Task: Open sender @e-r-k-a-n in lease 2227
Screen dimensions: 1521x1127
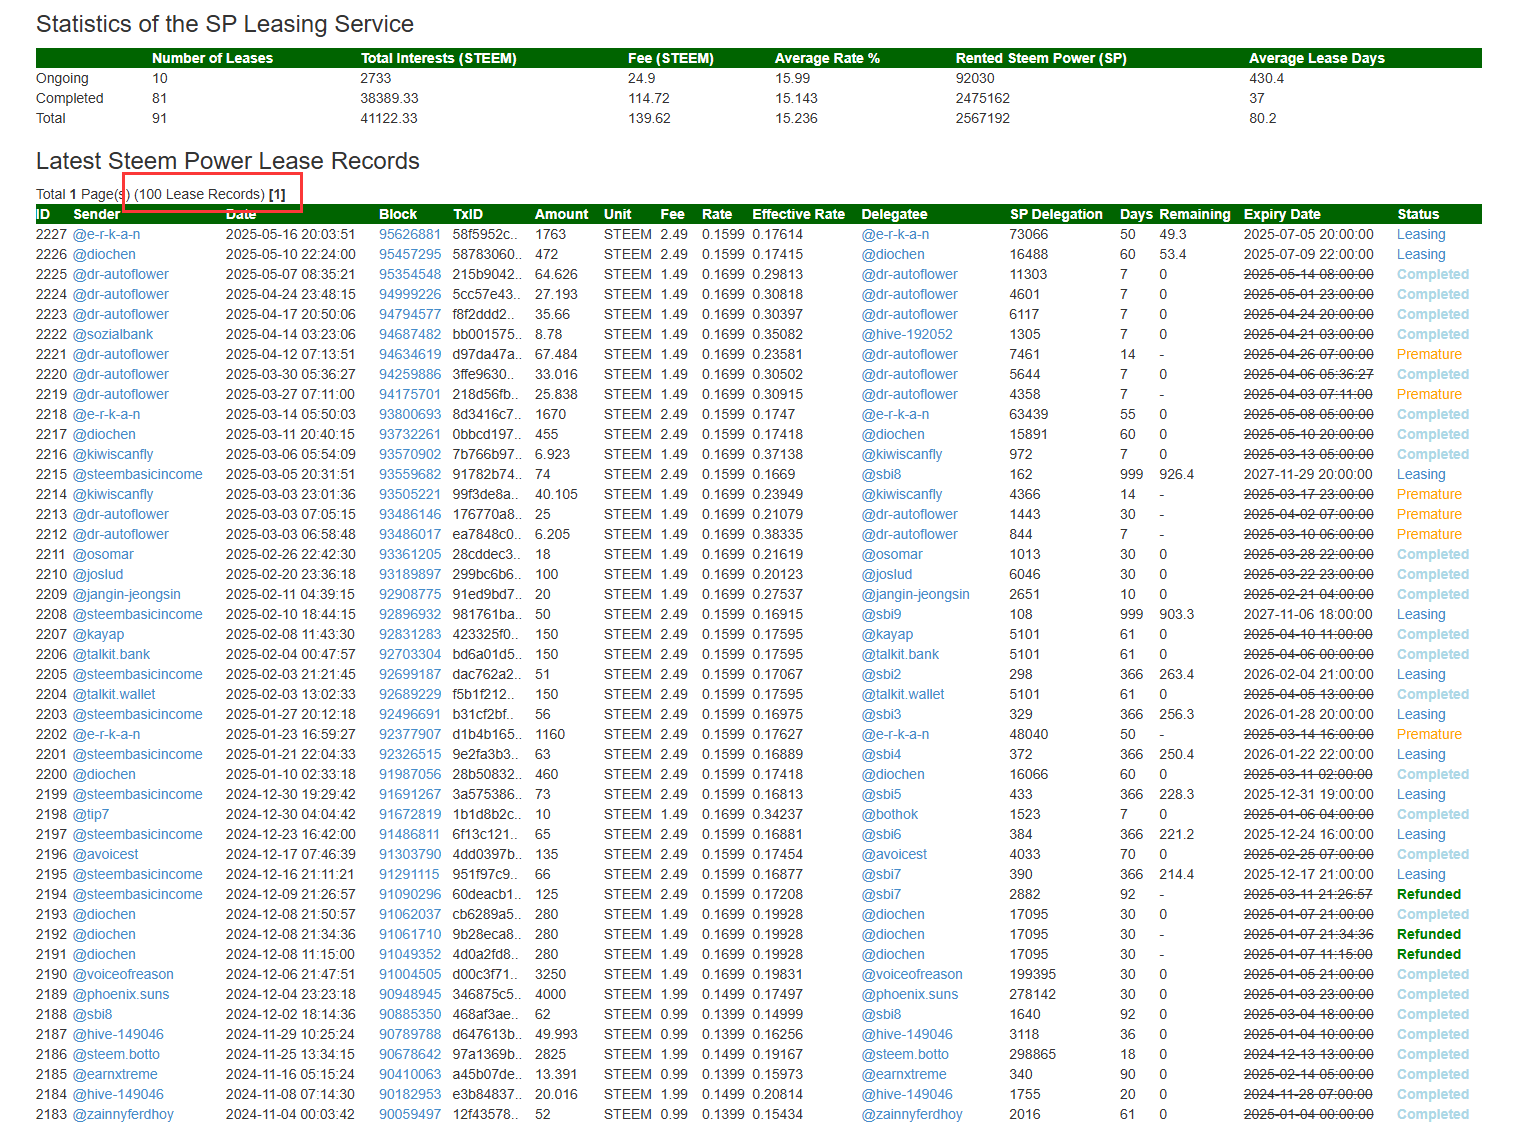Action: click(x=106, y=234)
